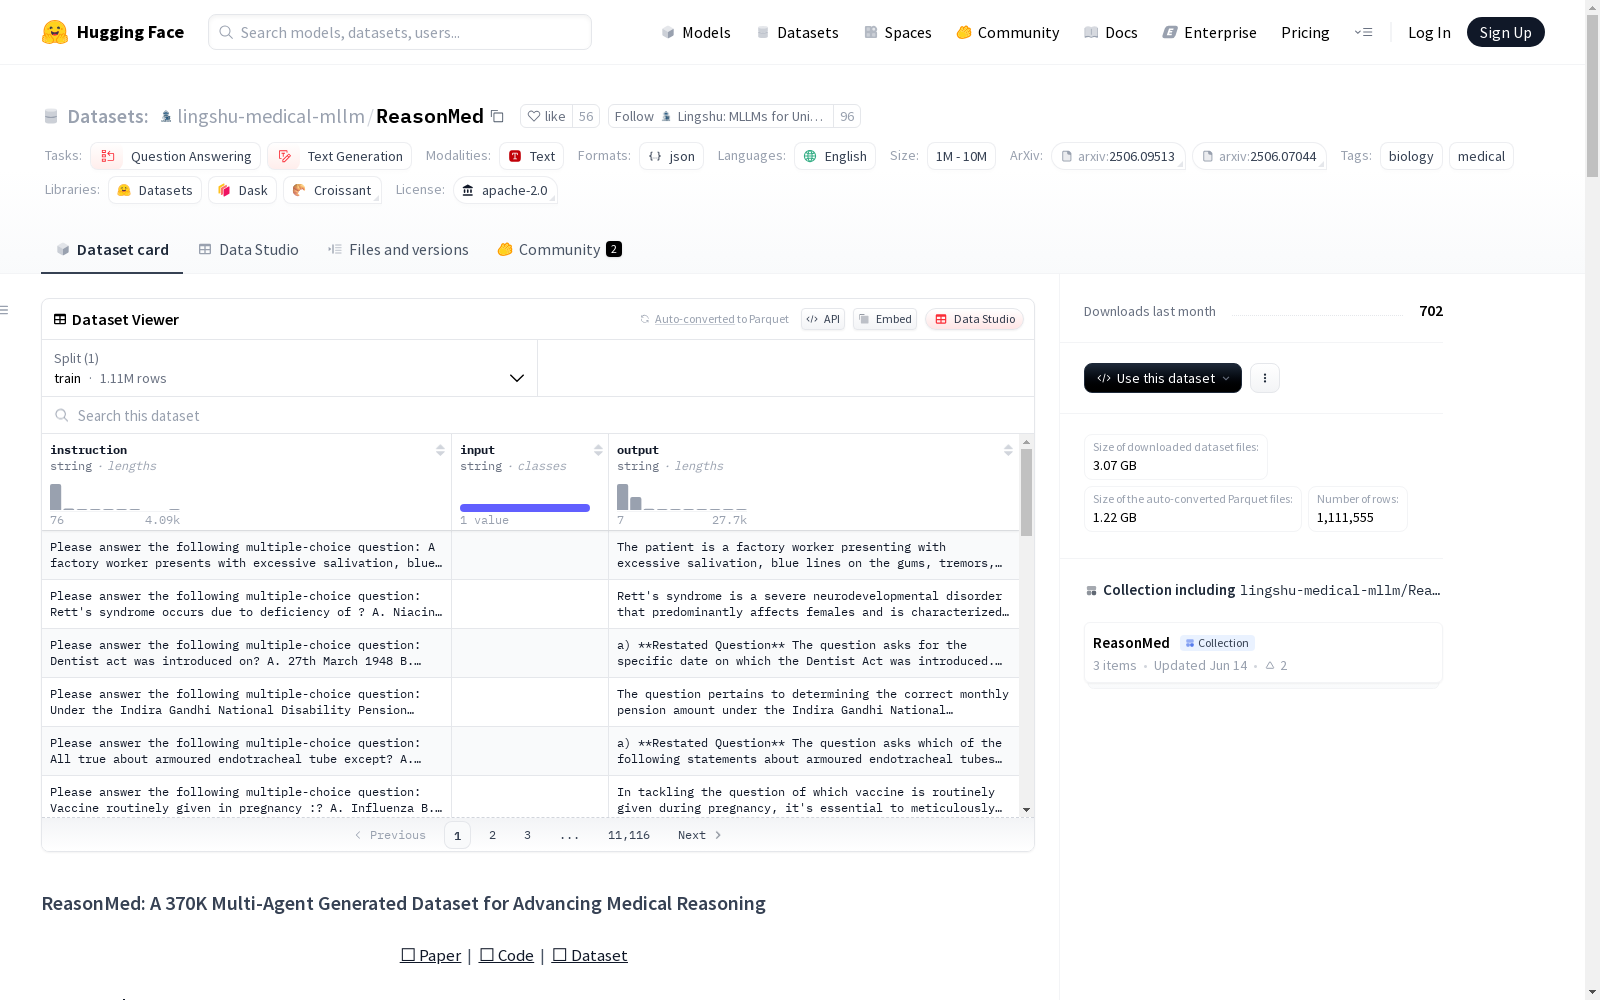Screen dimensions: 1600x1000
Task: Open the Community tab with 2 discussions
Action: pyautogui.click(x=560, y=250)
